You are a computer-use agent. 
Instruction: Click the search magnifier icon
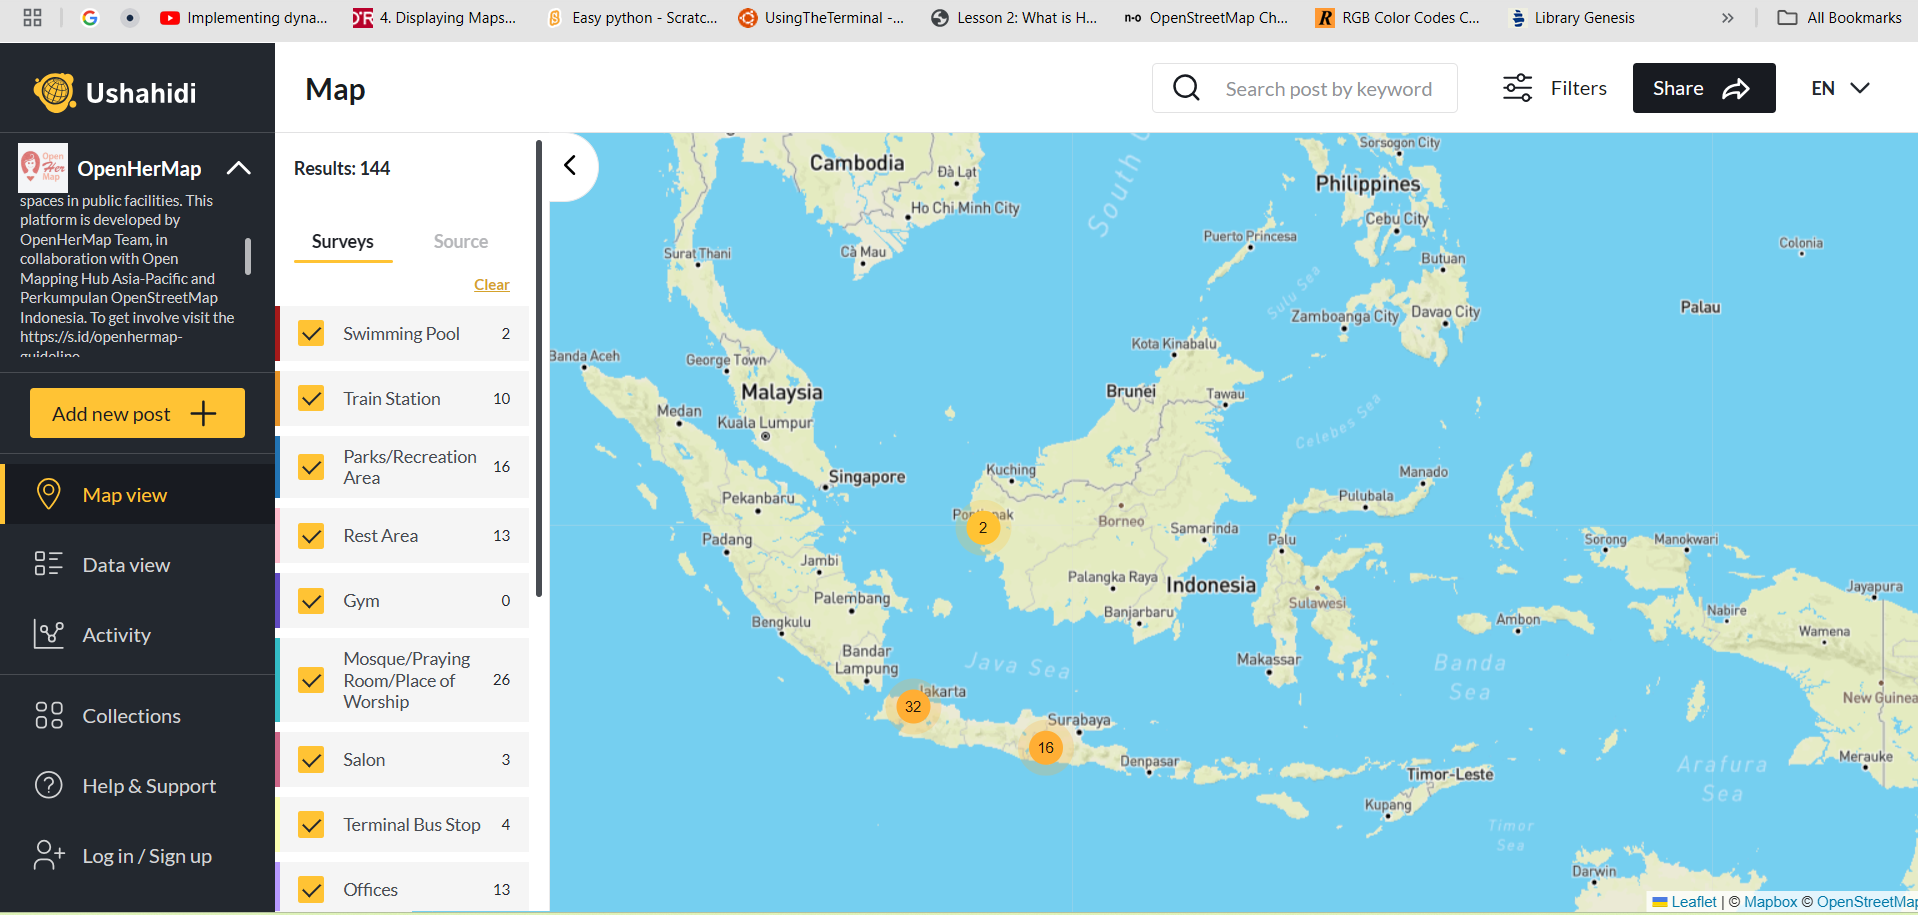tap(1186, 88)
